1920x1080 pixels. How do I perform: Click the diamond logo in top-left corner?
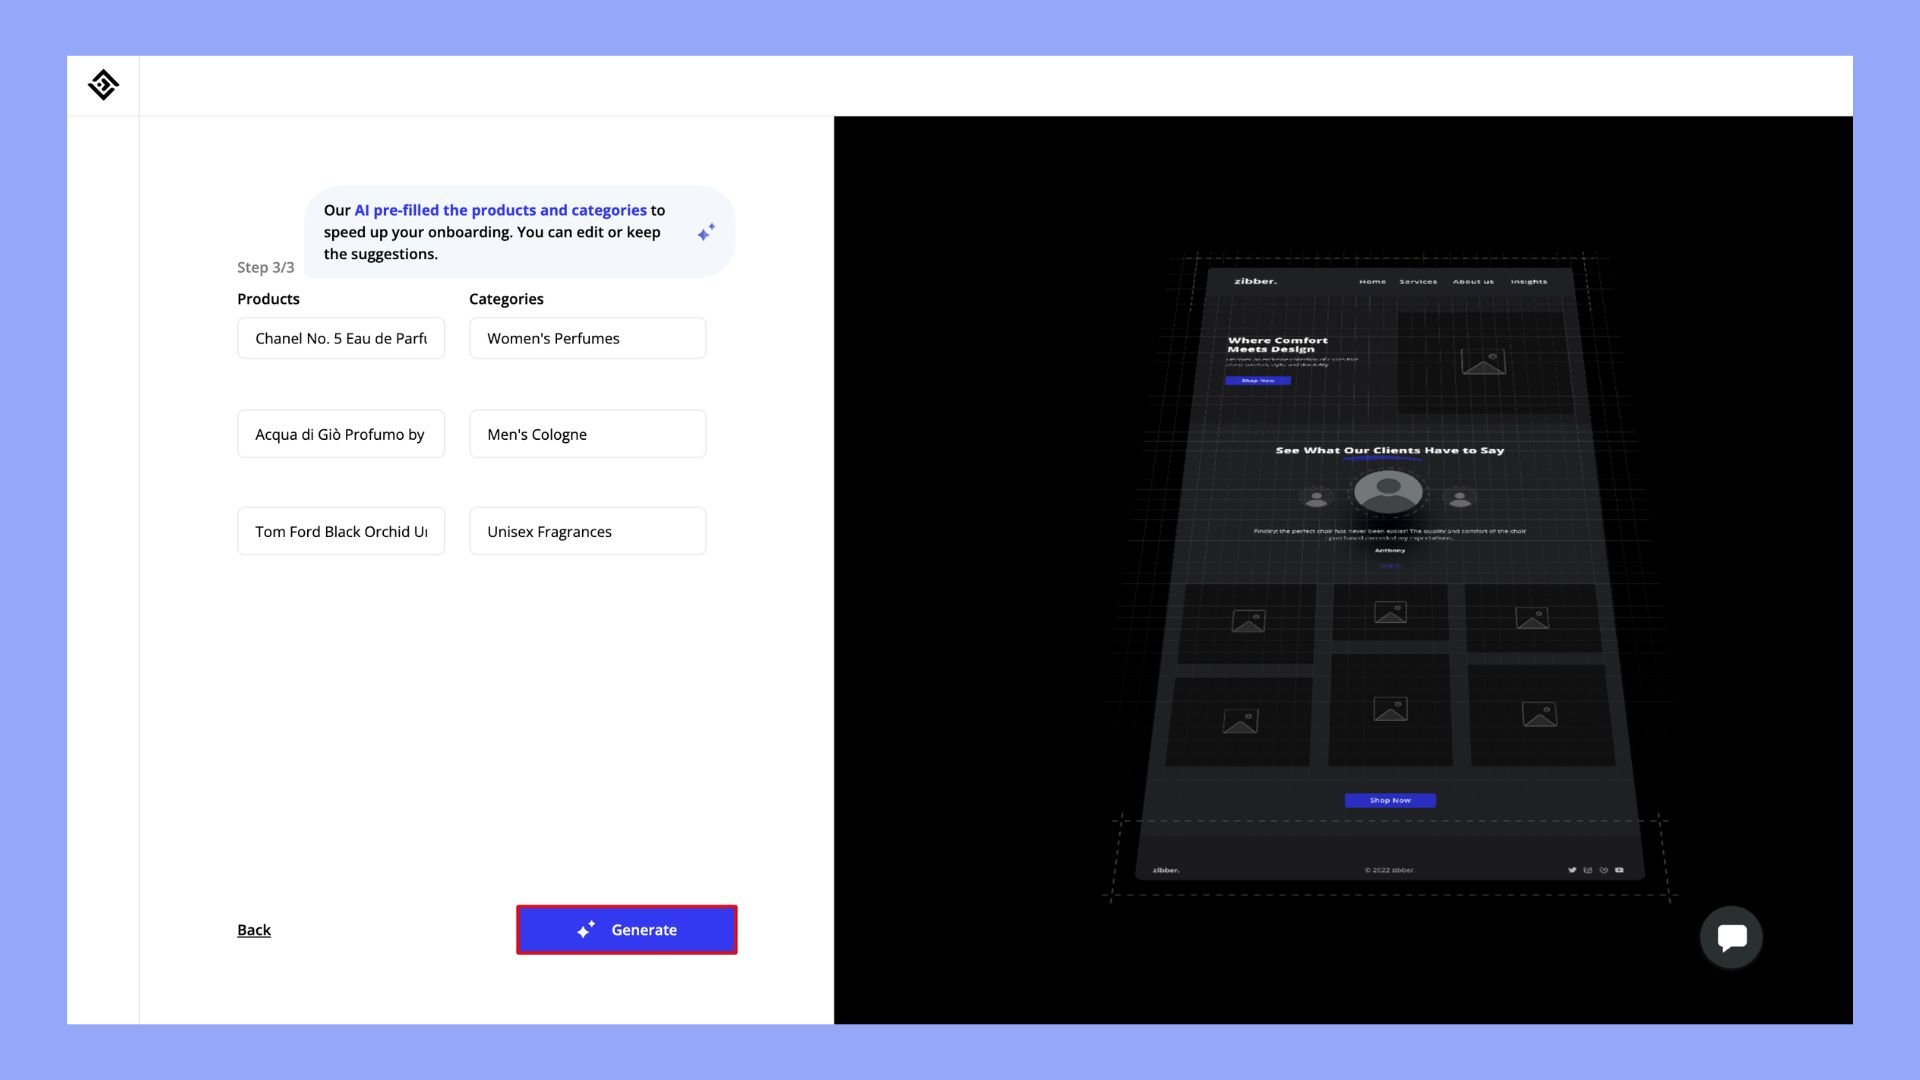click(x=103, y=85)
